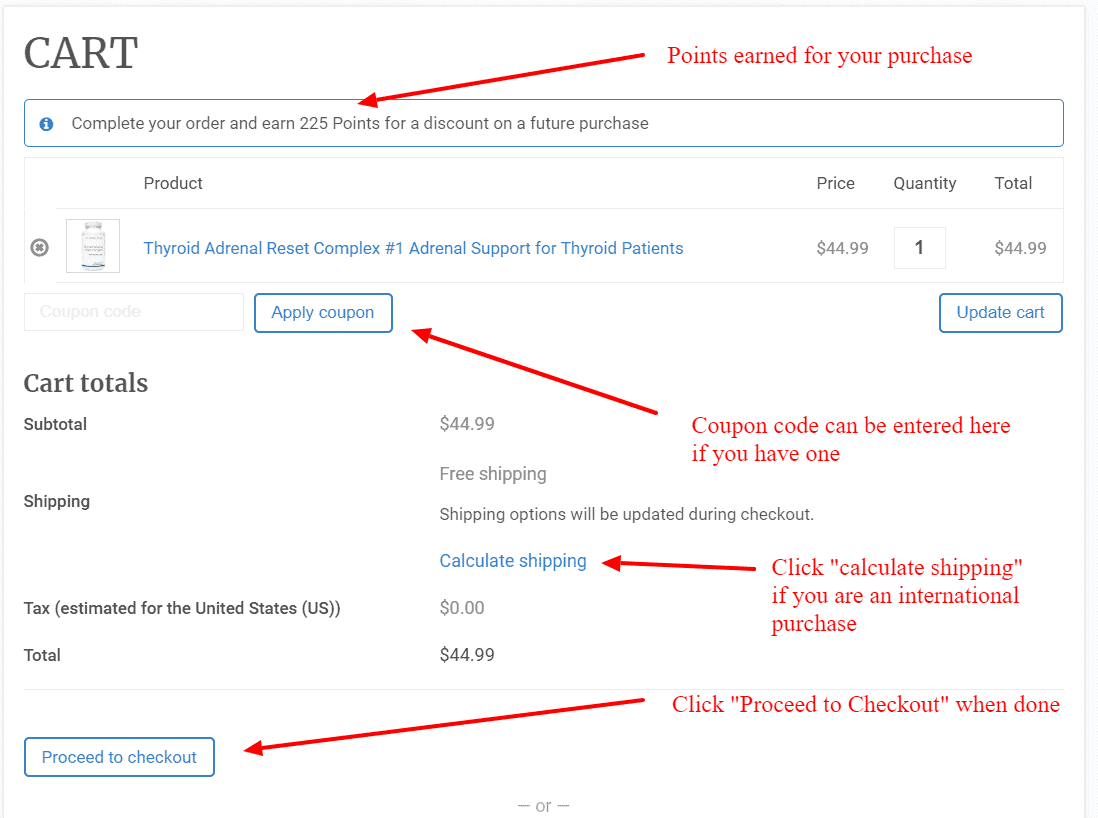Select the Product column header
Screen dimensions: 1098x818
click(x=173, y=183)
